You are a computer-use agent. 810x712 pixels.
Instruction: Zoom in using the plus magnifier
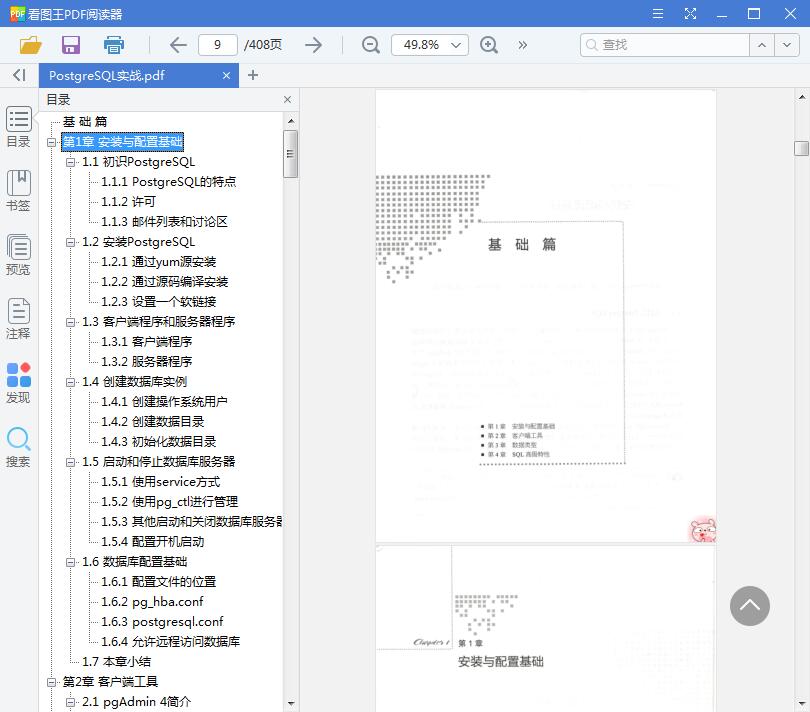(x=489, y=45)
